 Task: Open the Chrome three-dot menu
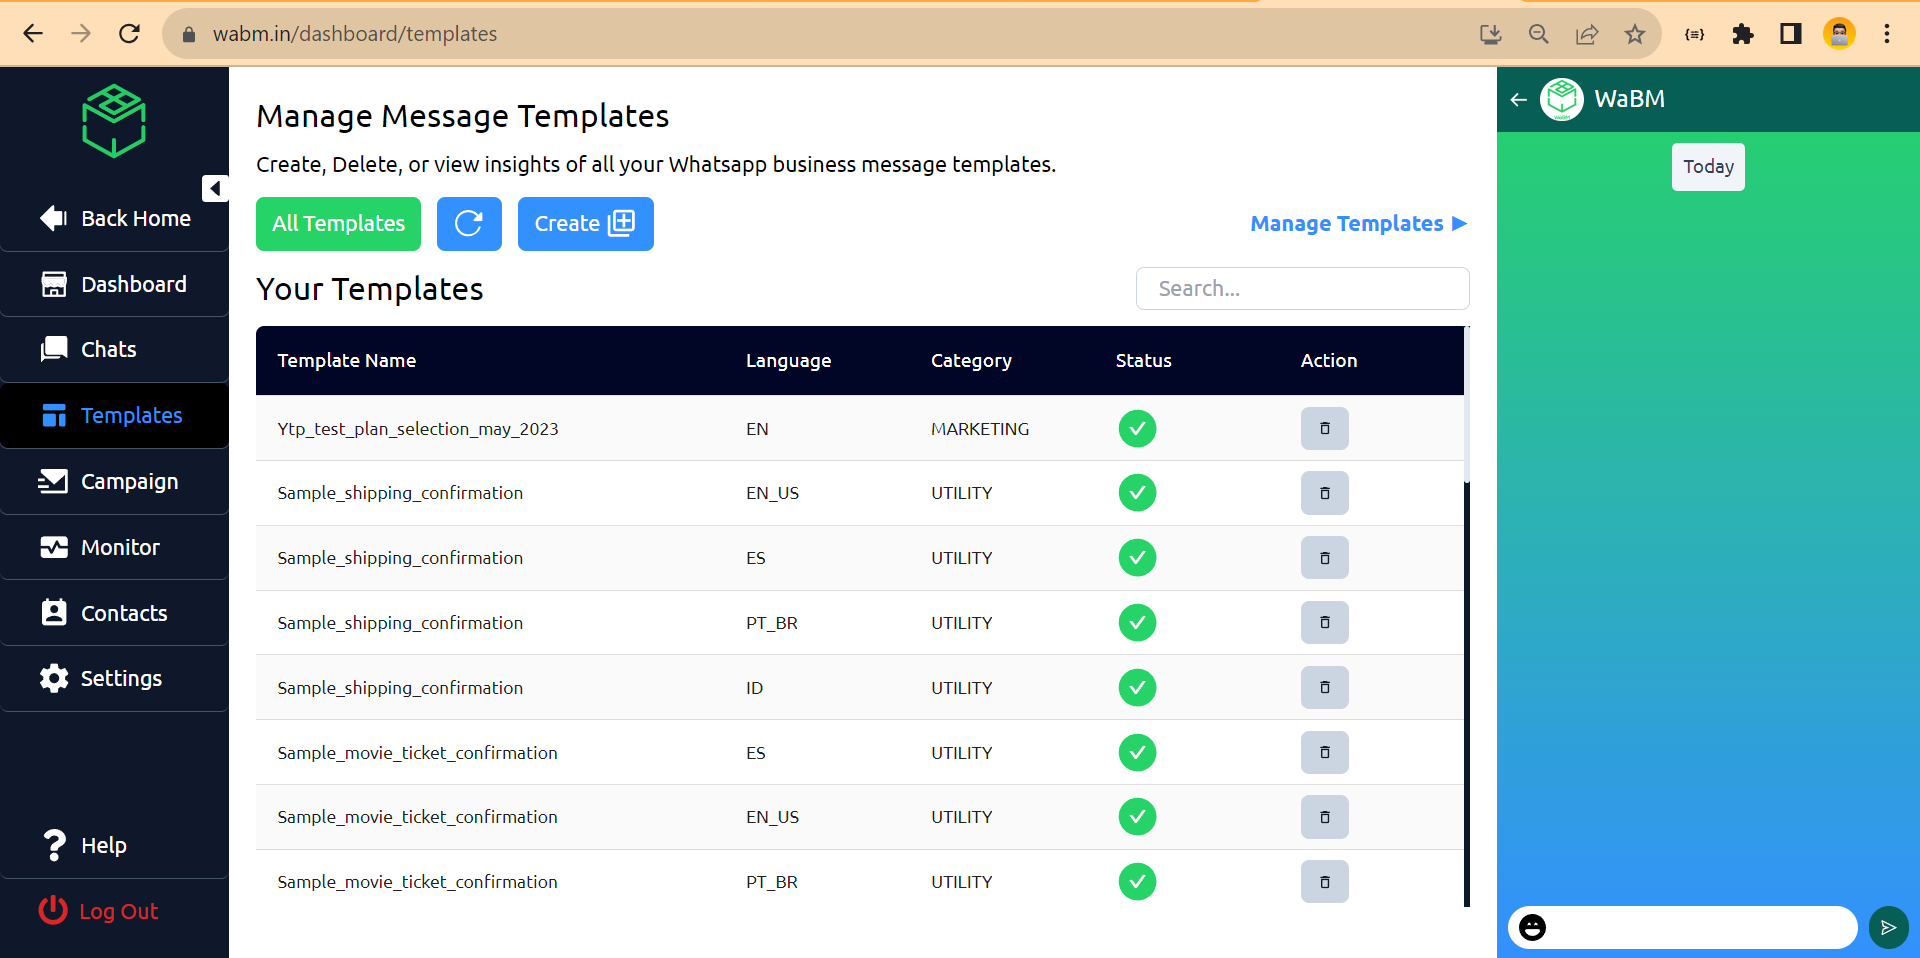click(x=1888, y=33)
